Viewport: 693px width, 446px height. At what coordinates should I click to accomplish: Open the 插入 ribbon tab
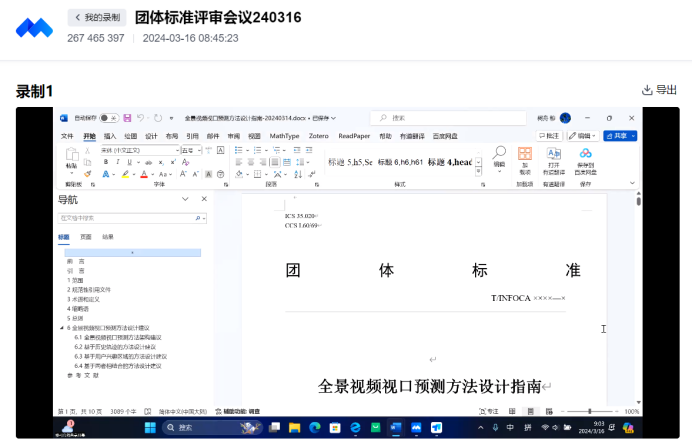[x=110, y=136]
